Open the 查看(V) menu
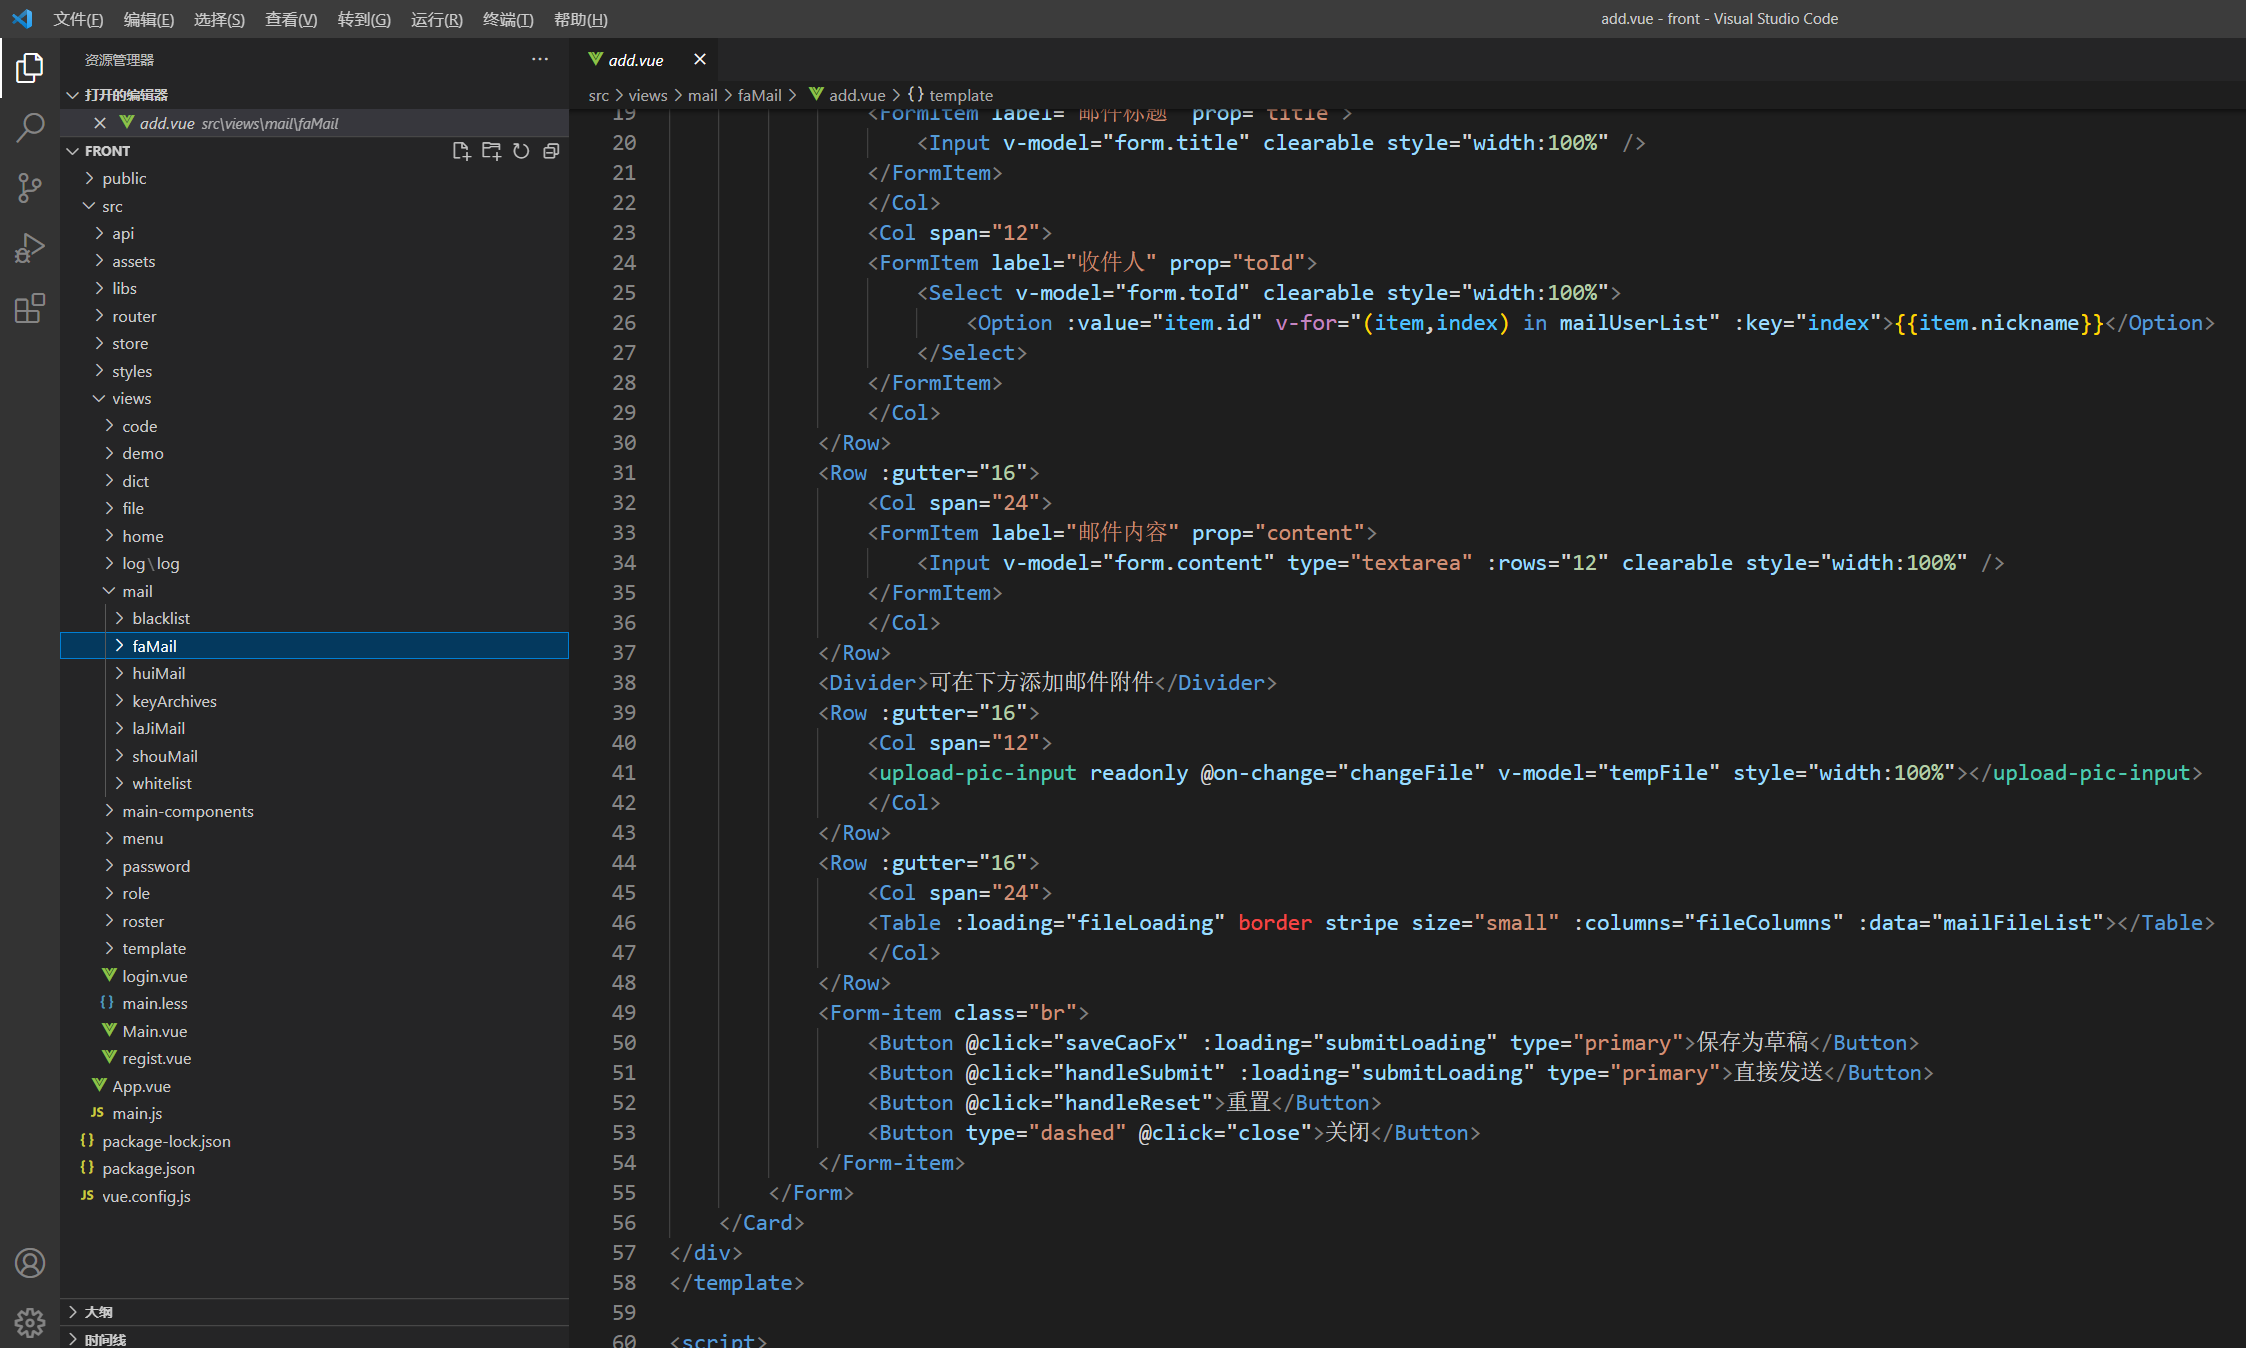This screenshot has height=1348, width=2246. 290,19
